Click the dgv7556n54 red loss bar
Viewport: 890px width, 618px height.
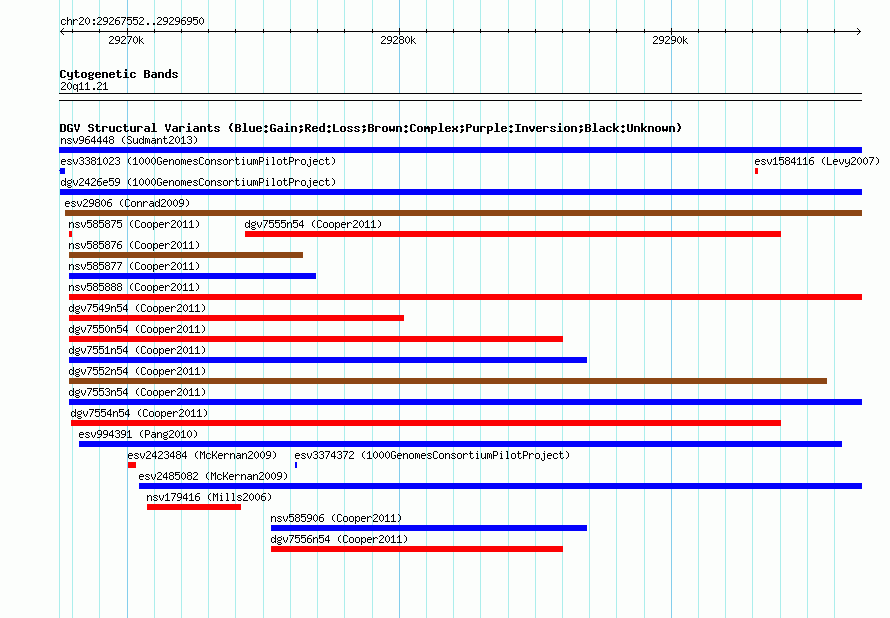click(417, 549)
